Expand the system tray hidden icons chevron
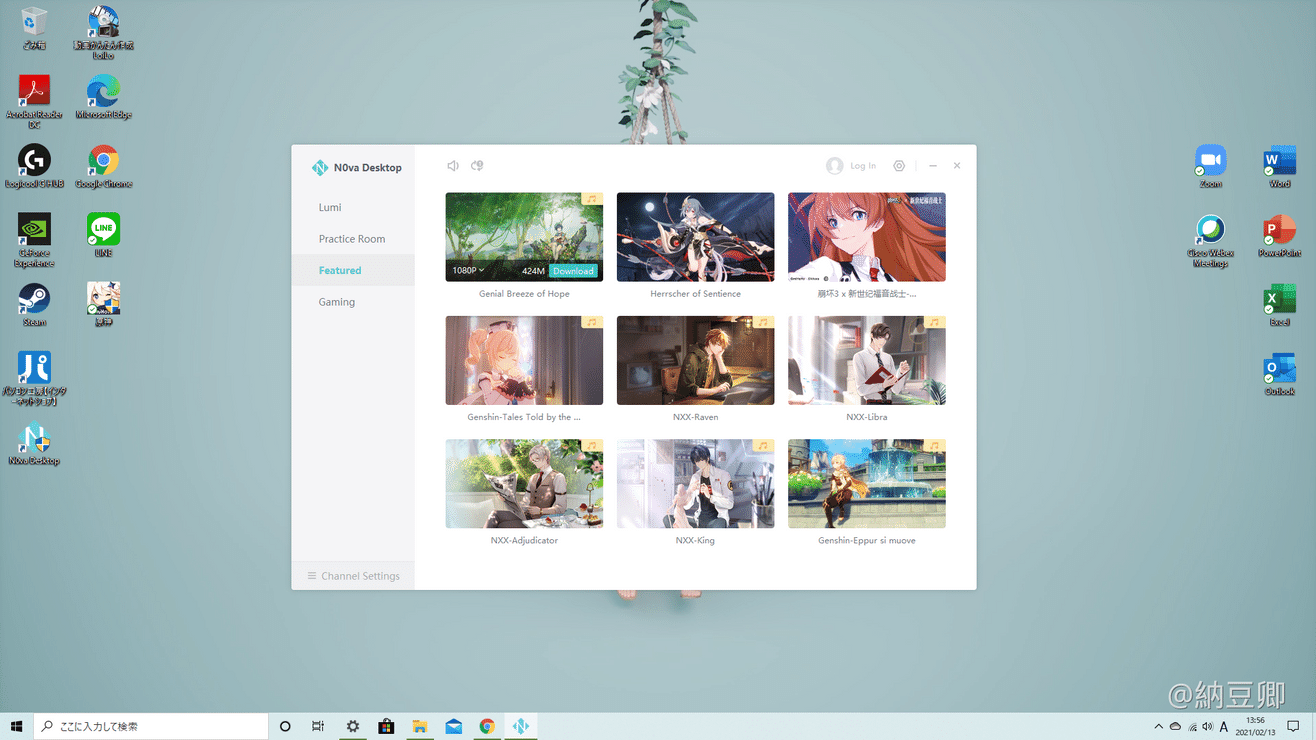The image size is (1316, 740). 1158,727
